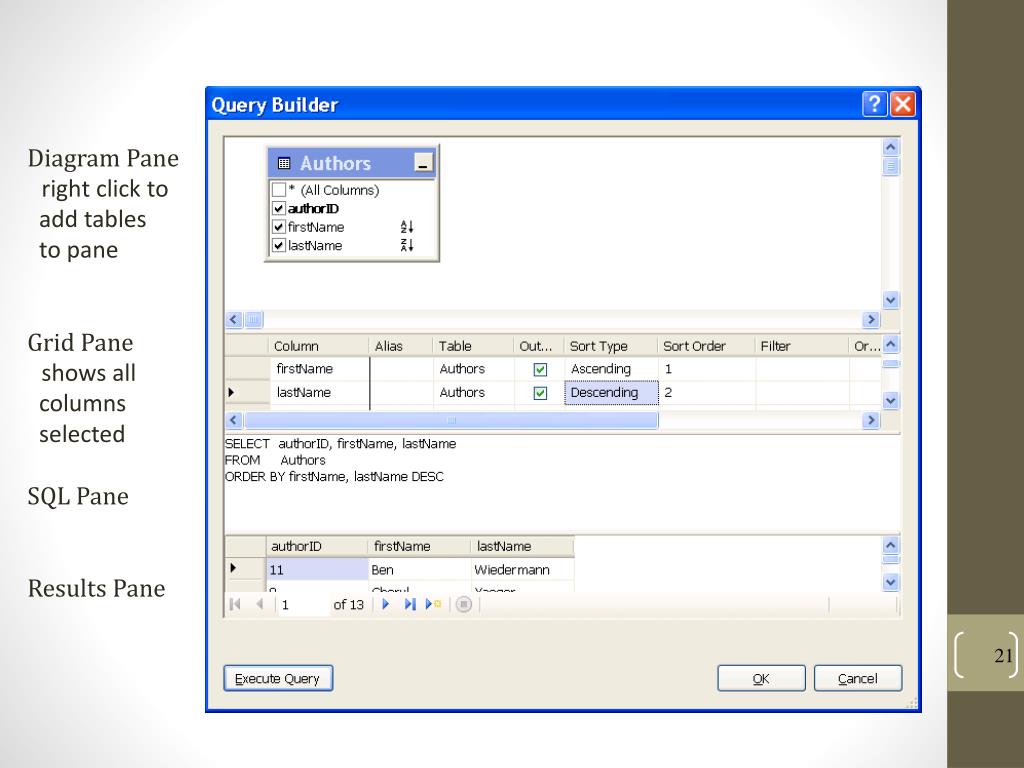Click the Help question mark button
This screenshot has width=1024, height=768.
point(874,105)
